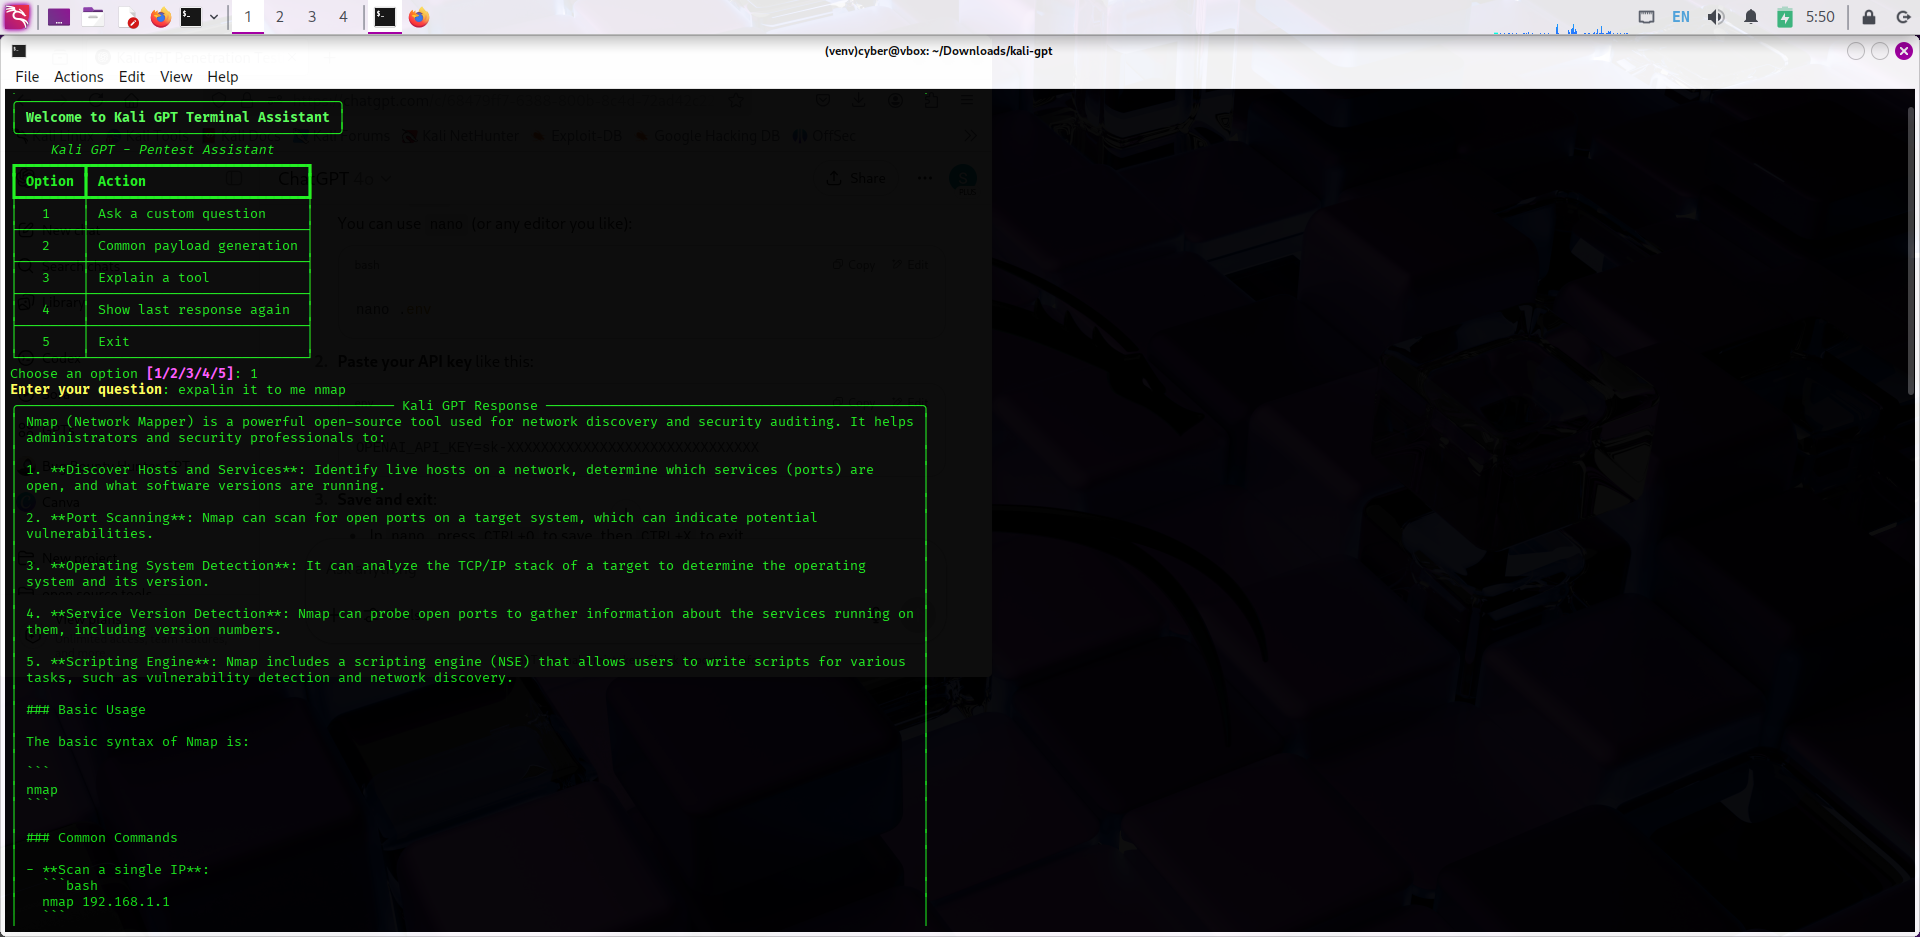Switch to workspace 2
The image size is (1920, 937).
[280, 16]
